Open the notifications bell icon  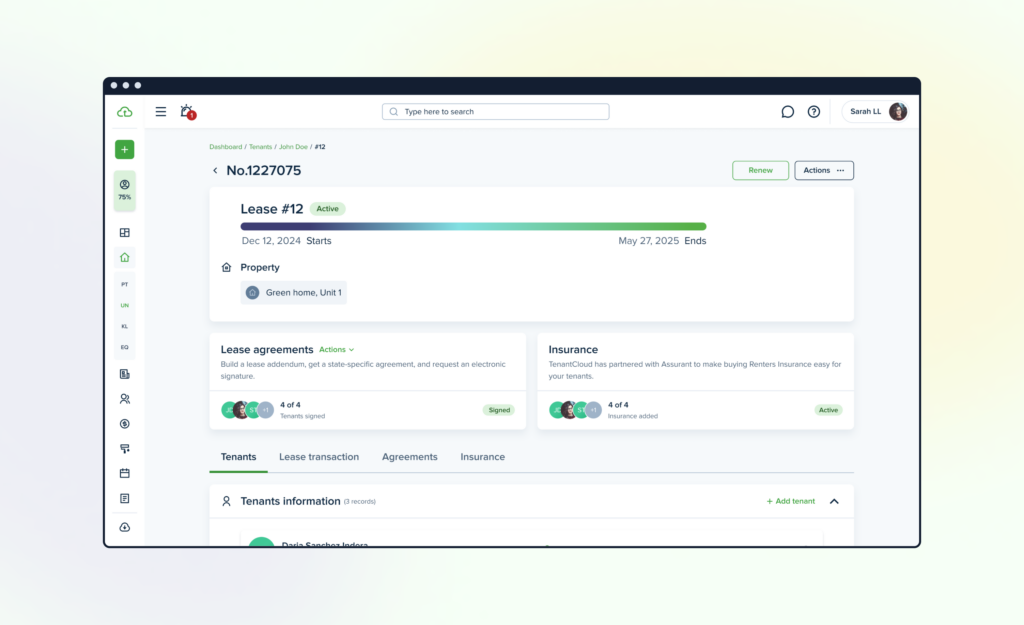click(187, 112)
